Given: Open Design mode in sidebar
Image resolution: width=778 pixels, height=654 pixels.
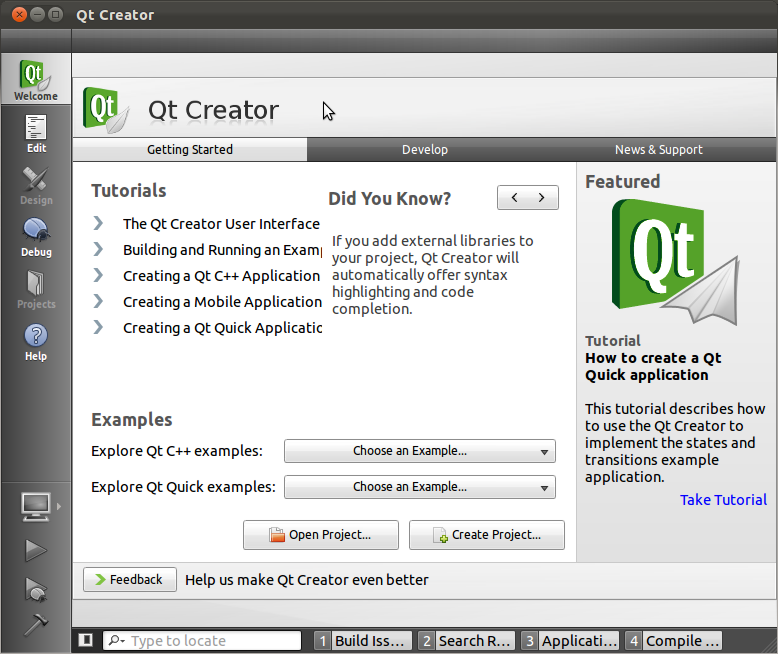Looking at the screenshot, I should [x=36, y=186].
